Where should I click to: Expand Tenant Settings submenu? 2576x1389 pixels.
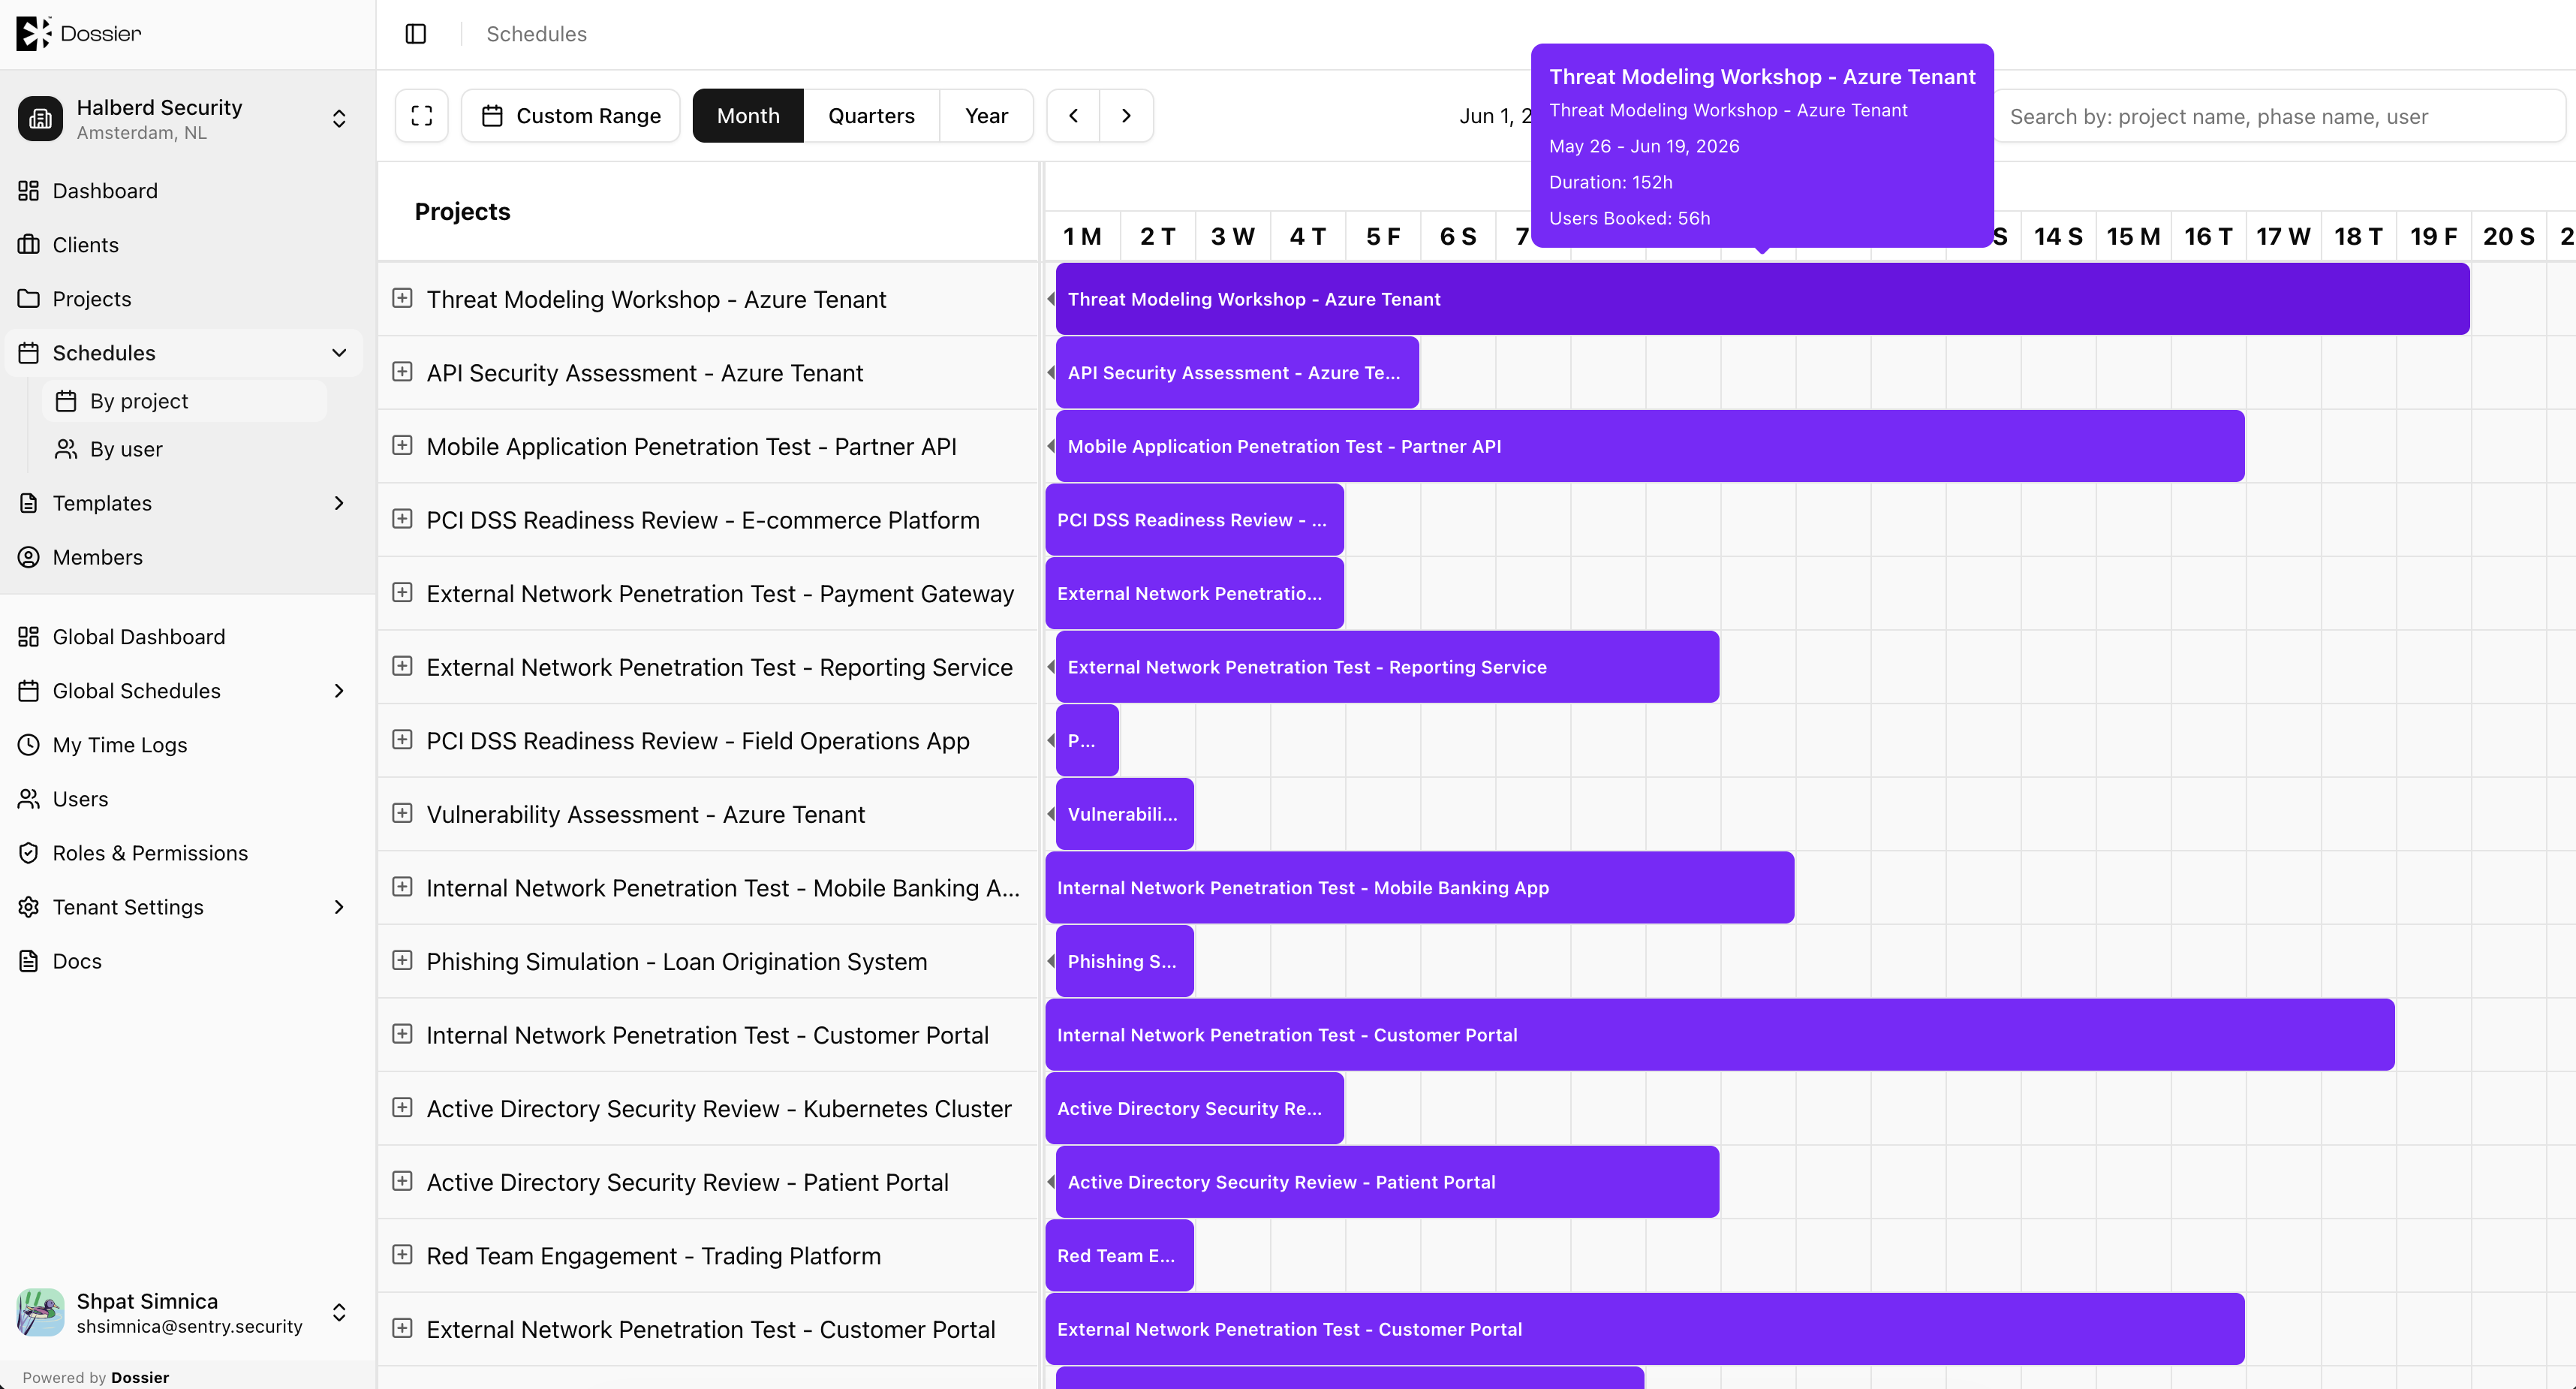(x=339, y=907)
